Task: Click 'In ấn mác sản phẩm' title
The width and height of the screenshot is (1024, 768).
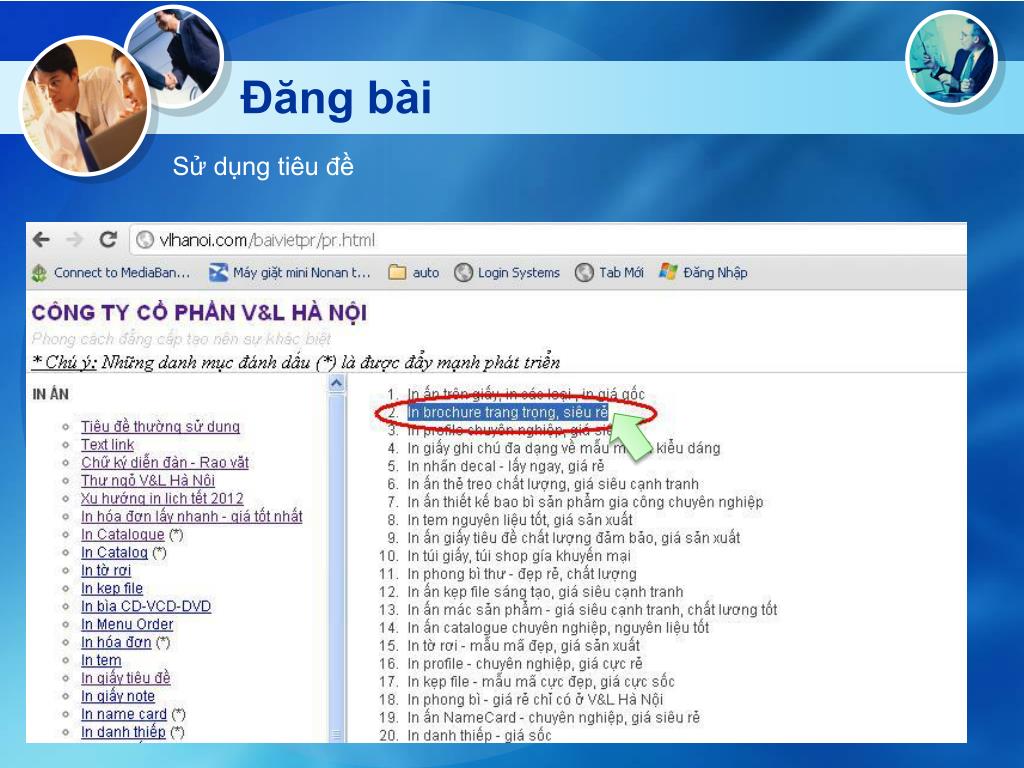Action: click(592, 610)
